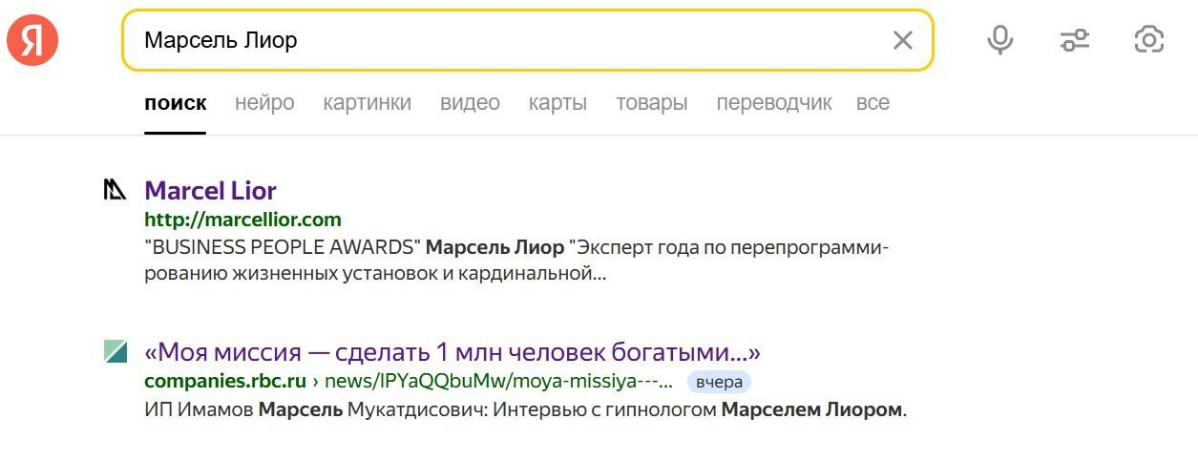
Task: Click the RBC result favicon
Action: click(115, 351)
